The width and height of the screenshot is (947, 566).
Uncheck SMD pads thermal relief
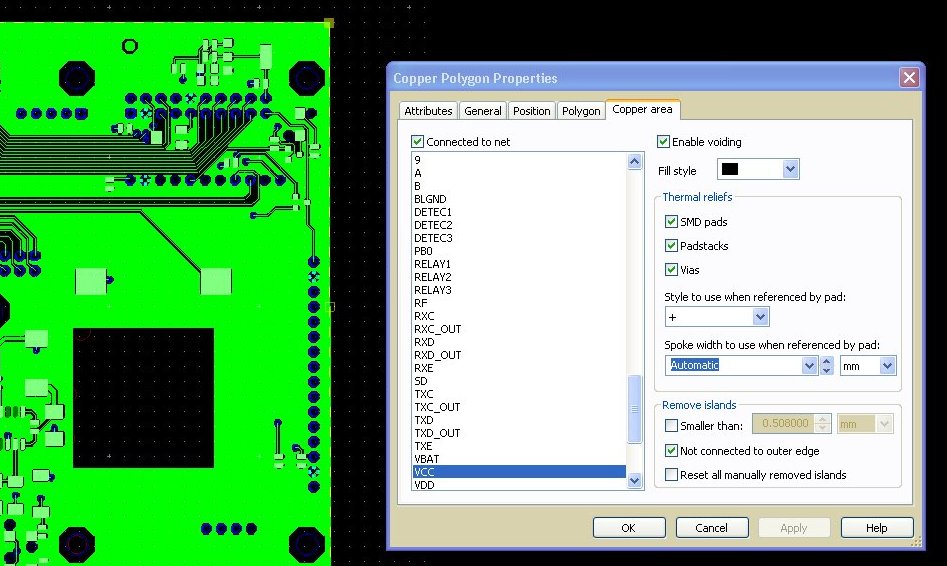(x=672, y=222)
